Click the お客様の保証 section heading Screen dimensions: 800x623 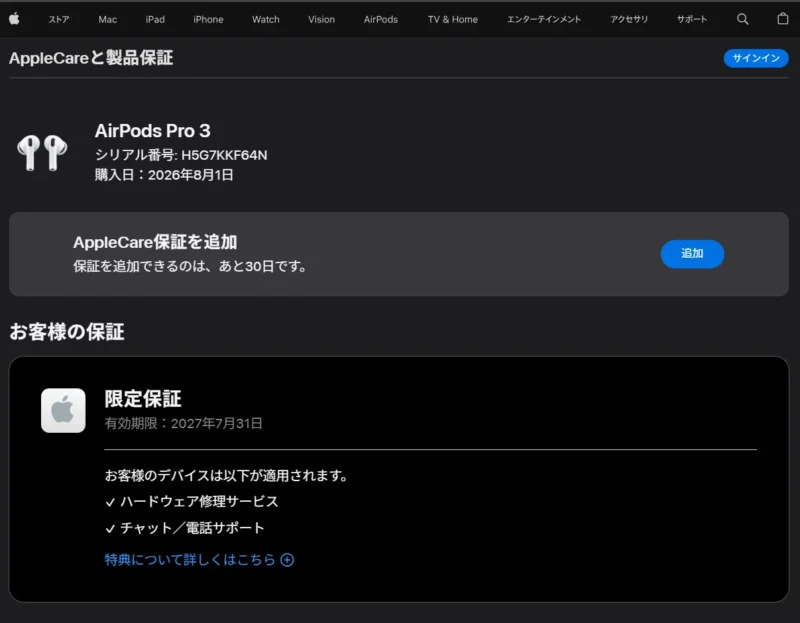click(66, 332)
